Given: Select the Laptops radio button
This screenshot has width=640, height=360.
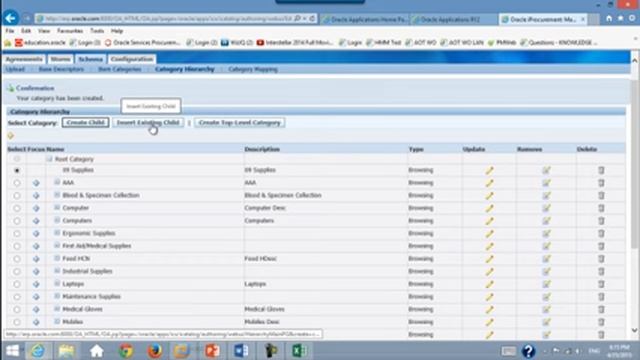Looking at the screenshot, I should coord(17,284).
